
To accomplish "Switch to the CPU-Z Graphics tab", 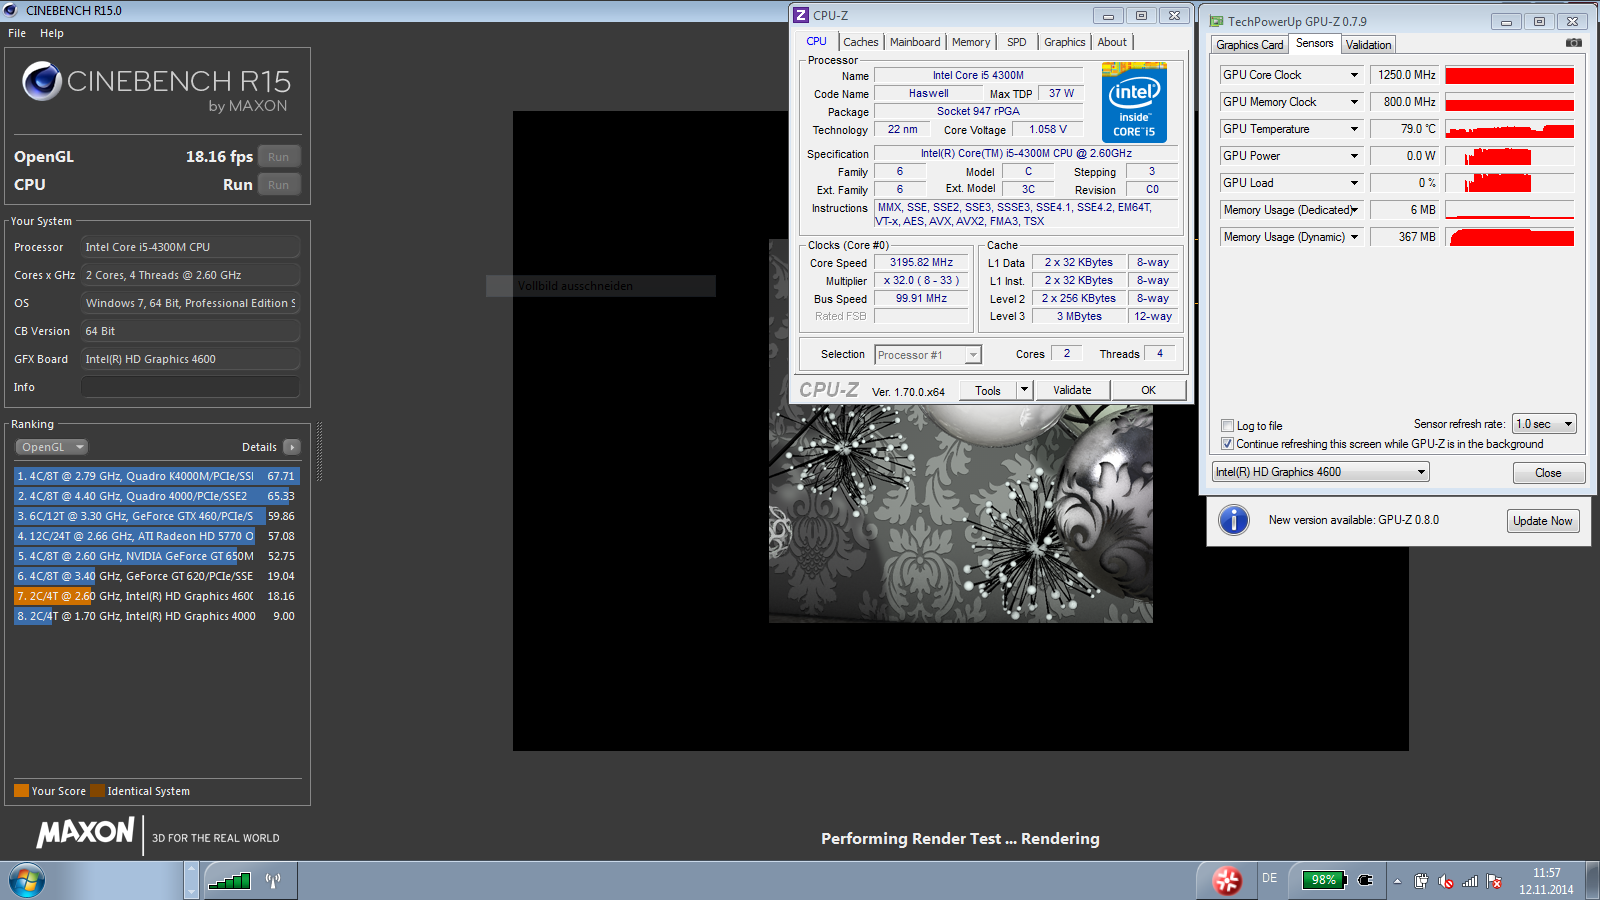I will tap(1065, 42).
